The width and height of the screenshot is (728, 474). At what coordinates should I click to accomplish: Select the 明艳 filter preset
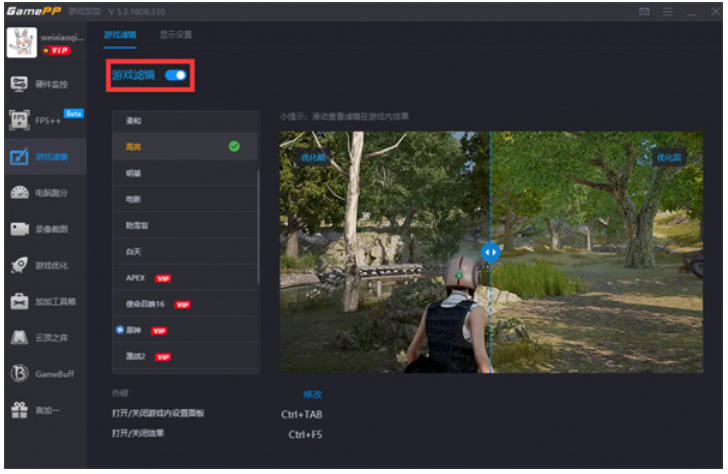point(185,173)
